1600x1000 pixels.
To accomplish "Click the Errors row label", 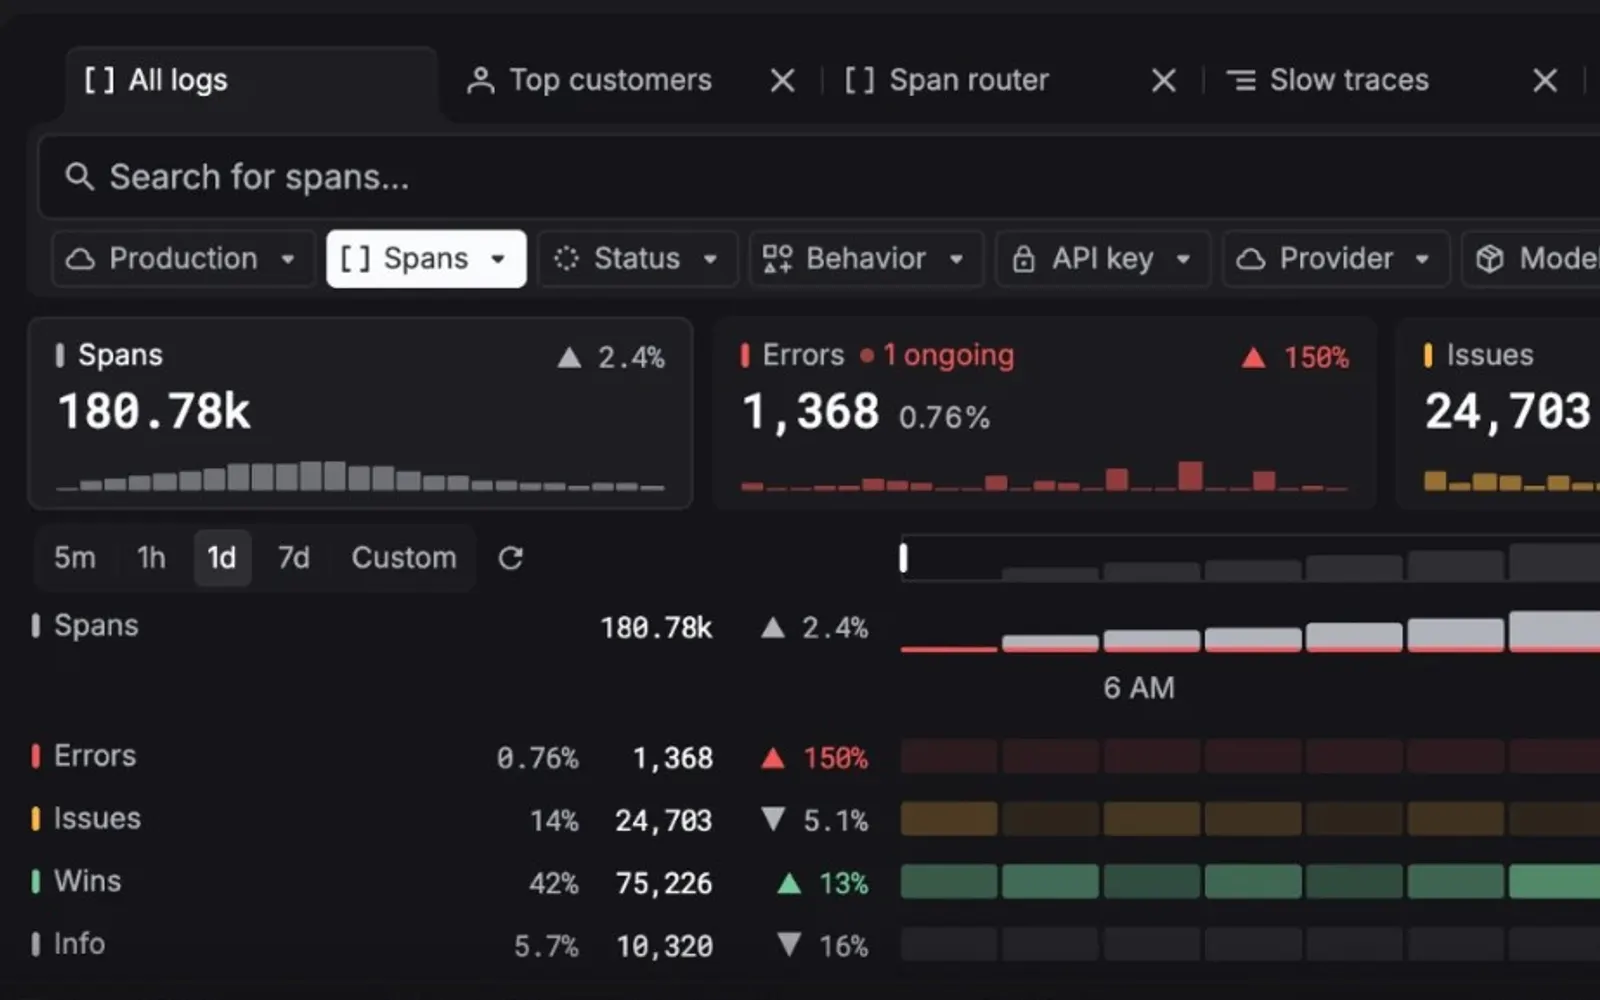I will point(95,756).
